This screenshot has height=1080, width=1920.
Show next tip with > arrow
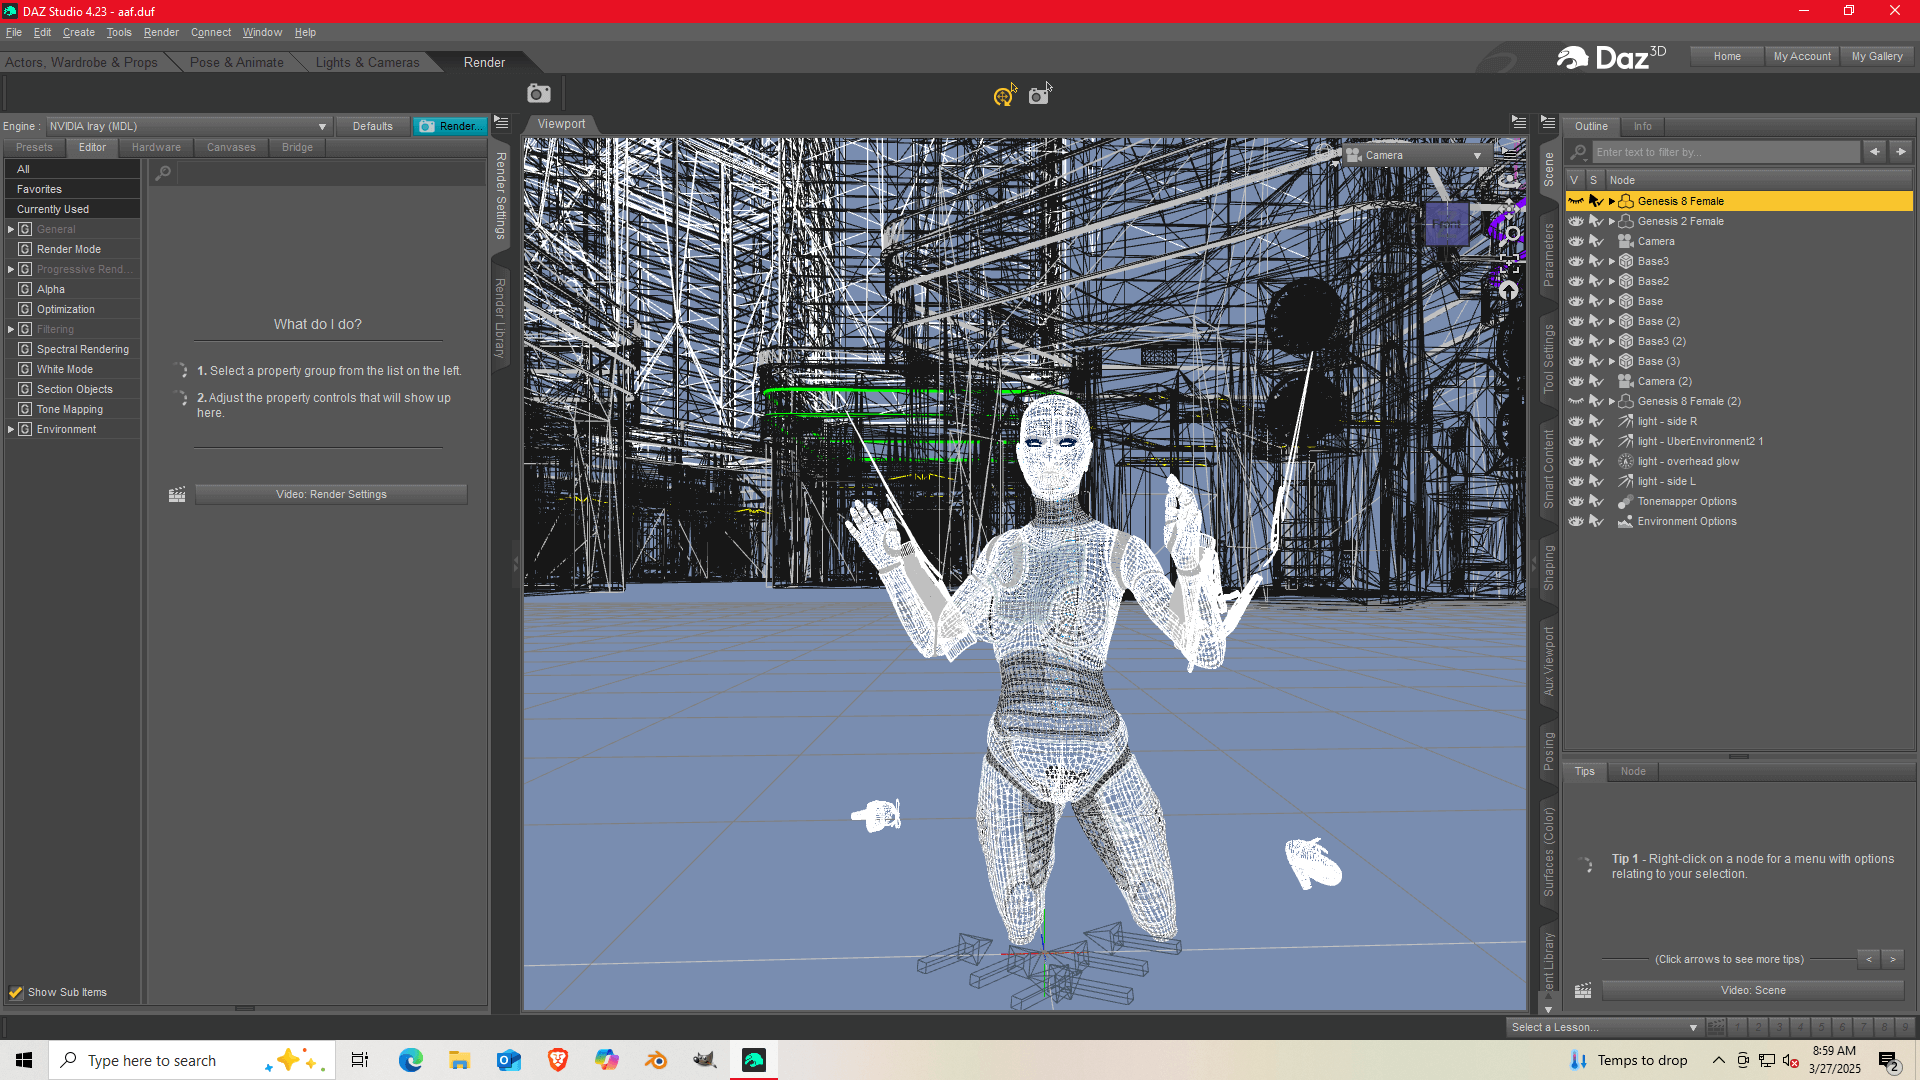coord(1892,959)
